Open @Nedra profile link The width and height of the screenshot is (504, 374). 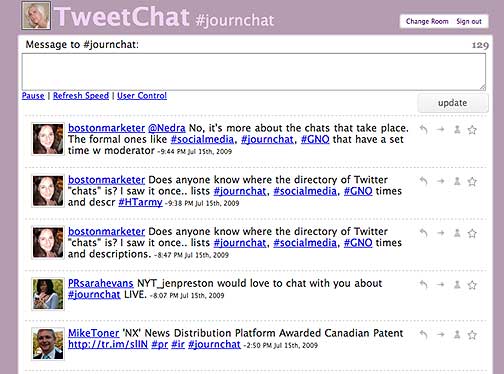pos(167,128)
